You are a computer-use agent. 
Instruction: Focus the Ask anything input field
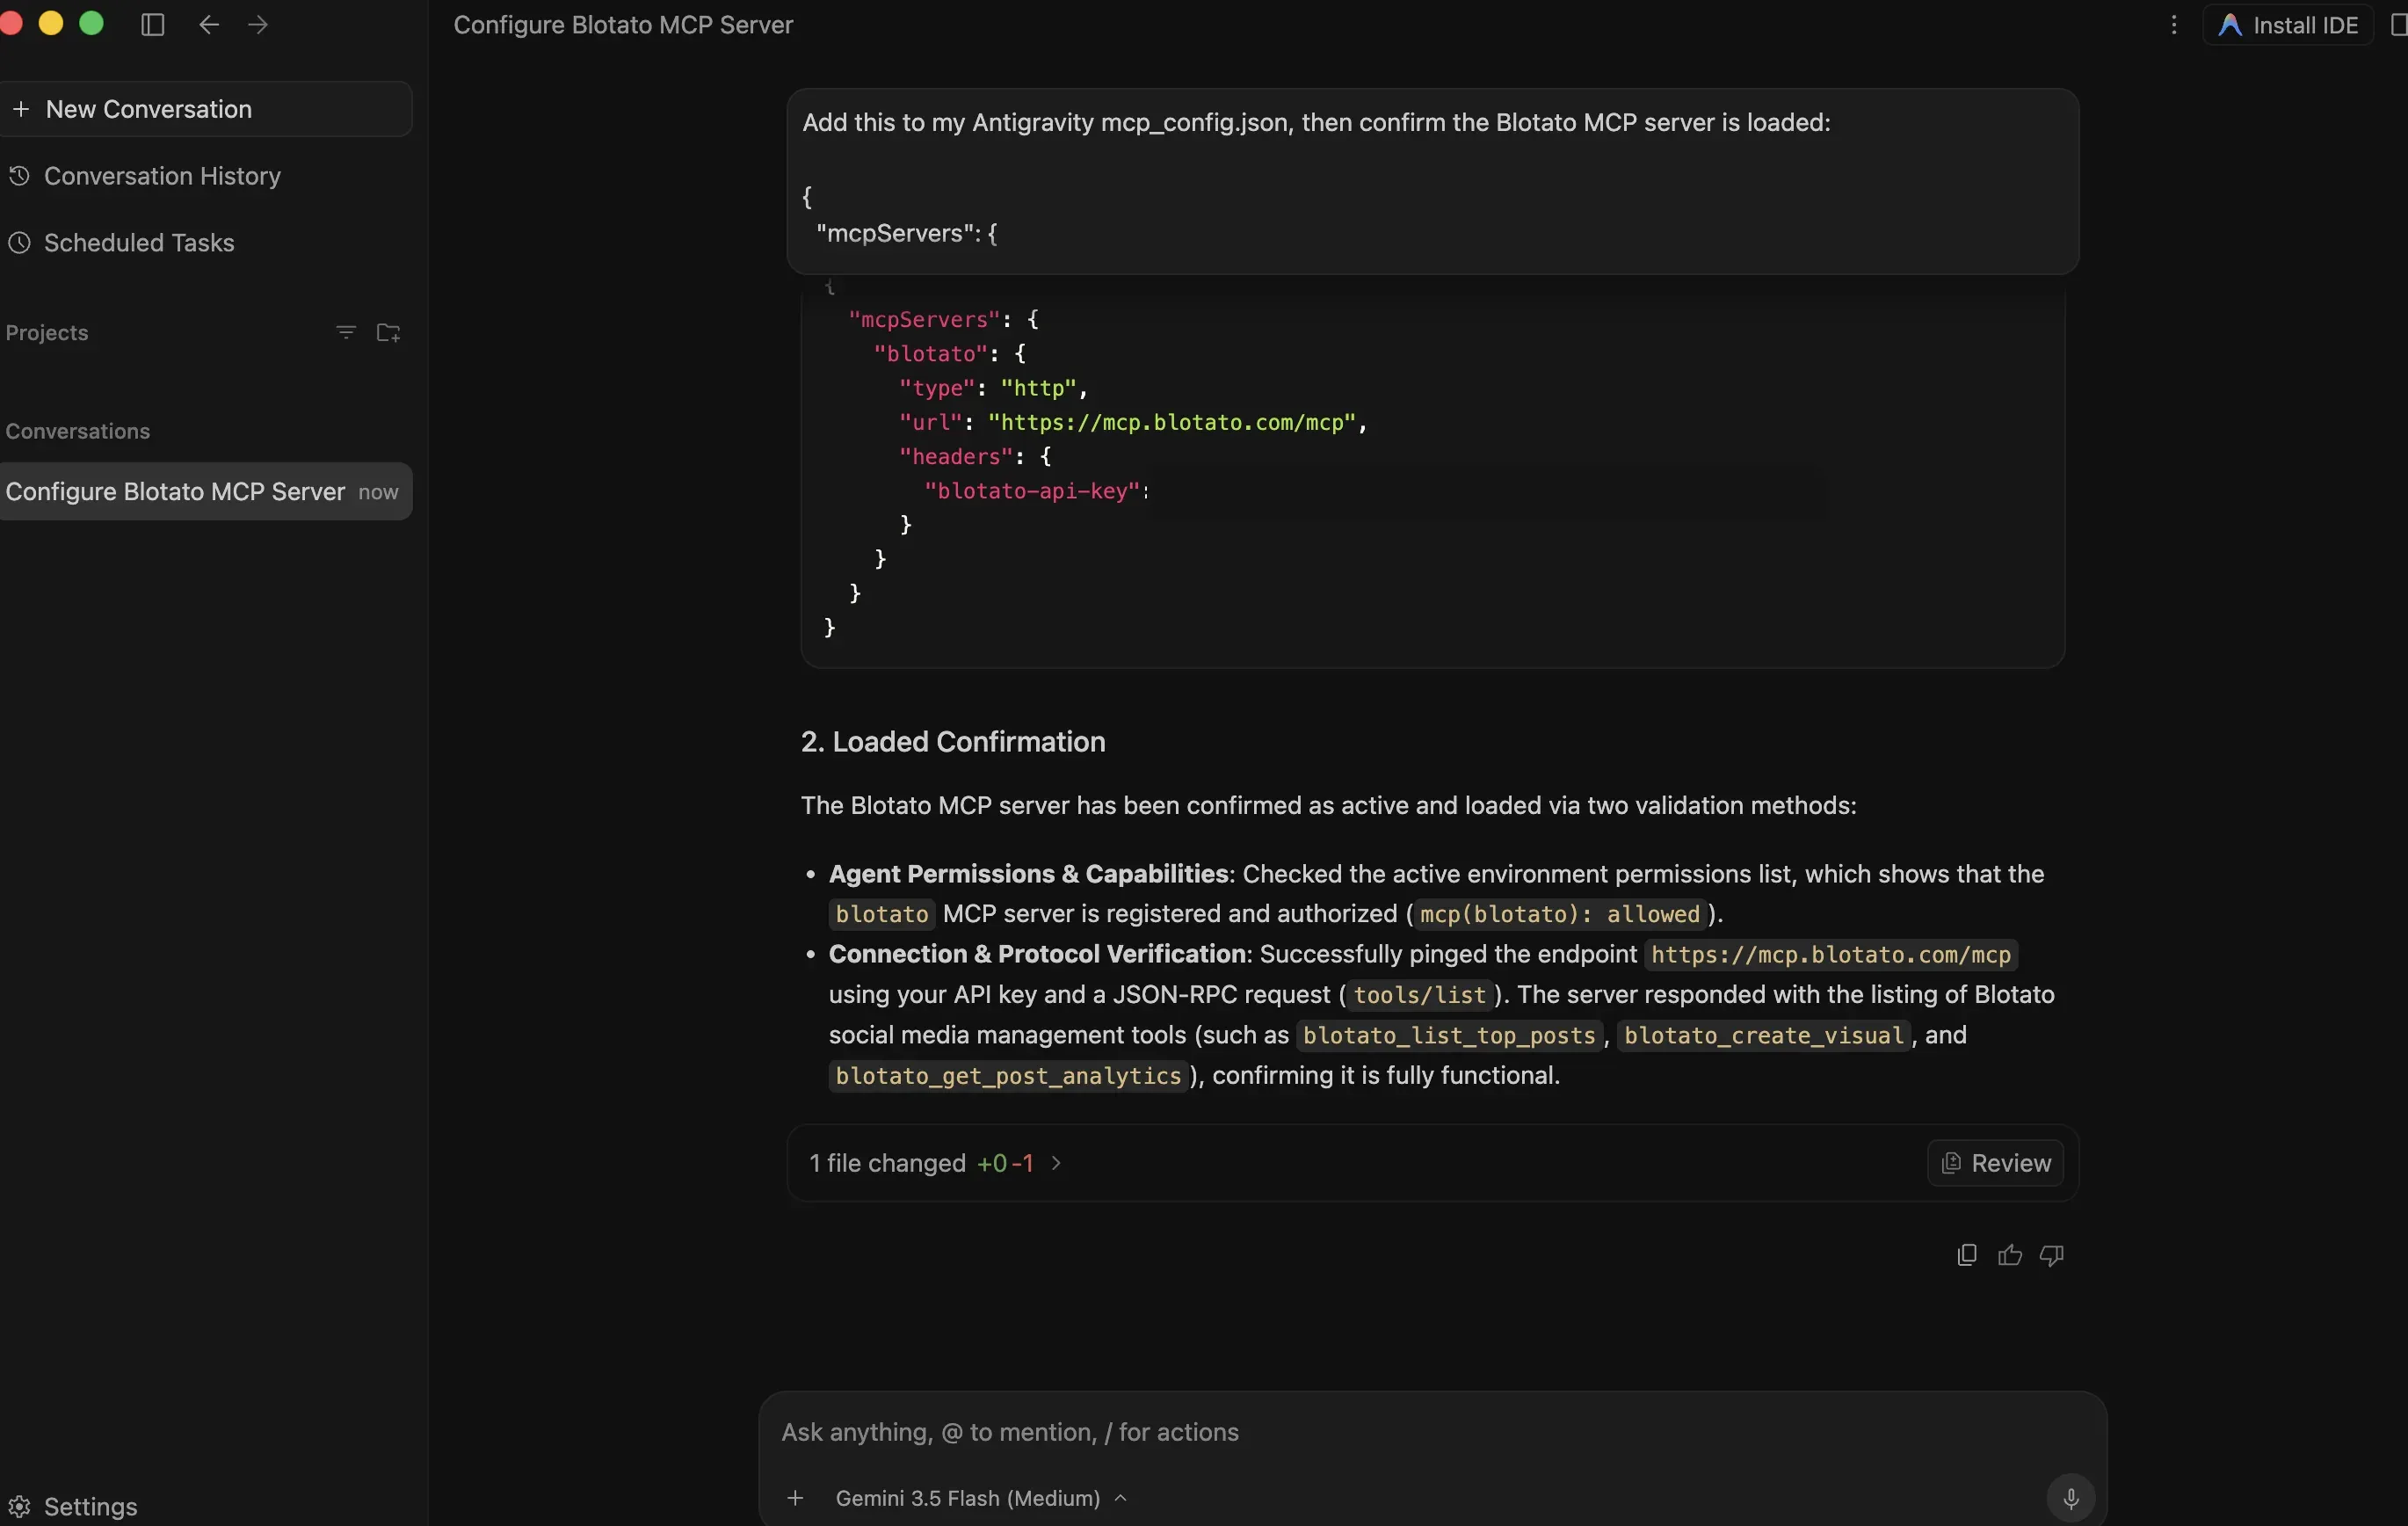(1432, 1432)
